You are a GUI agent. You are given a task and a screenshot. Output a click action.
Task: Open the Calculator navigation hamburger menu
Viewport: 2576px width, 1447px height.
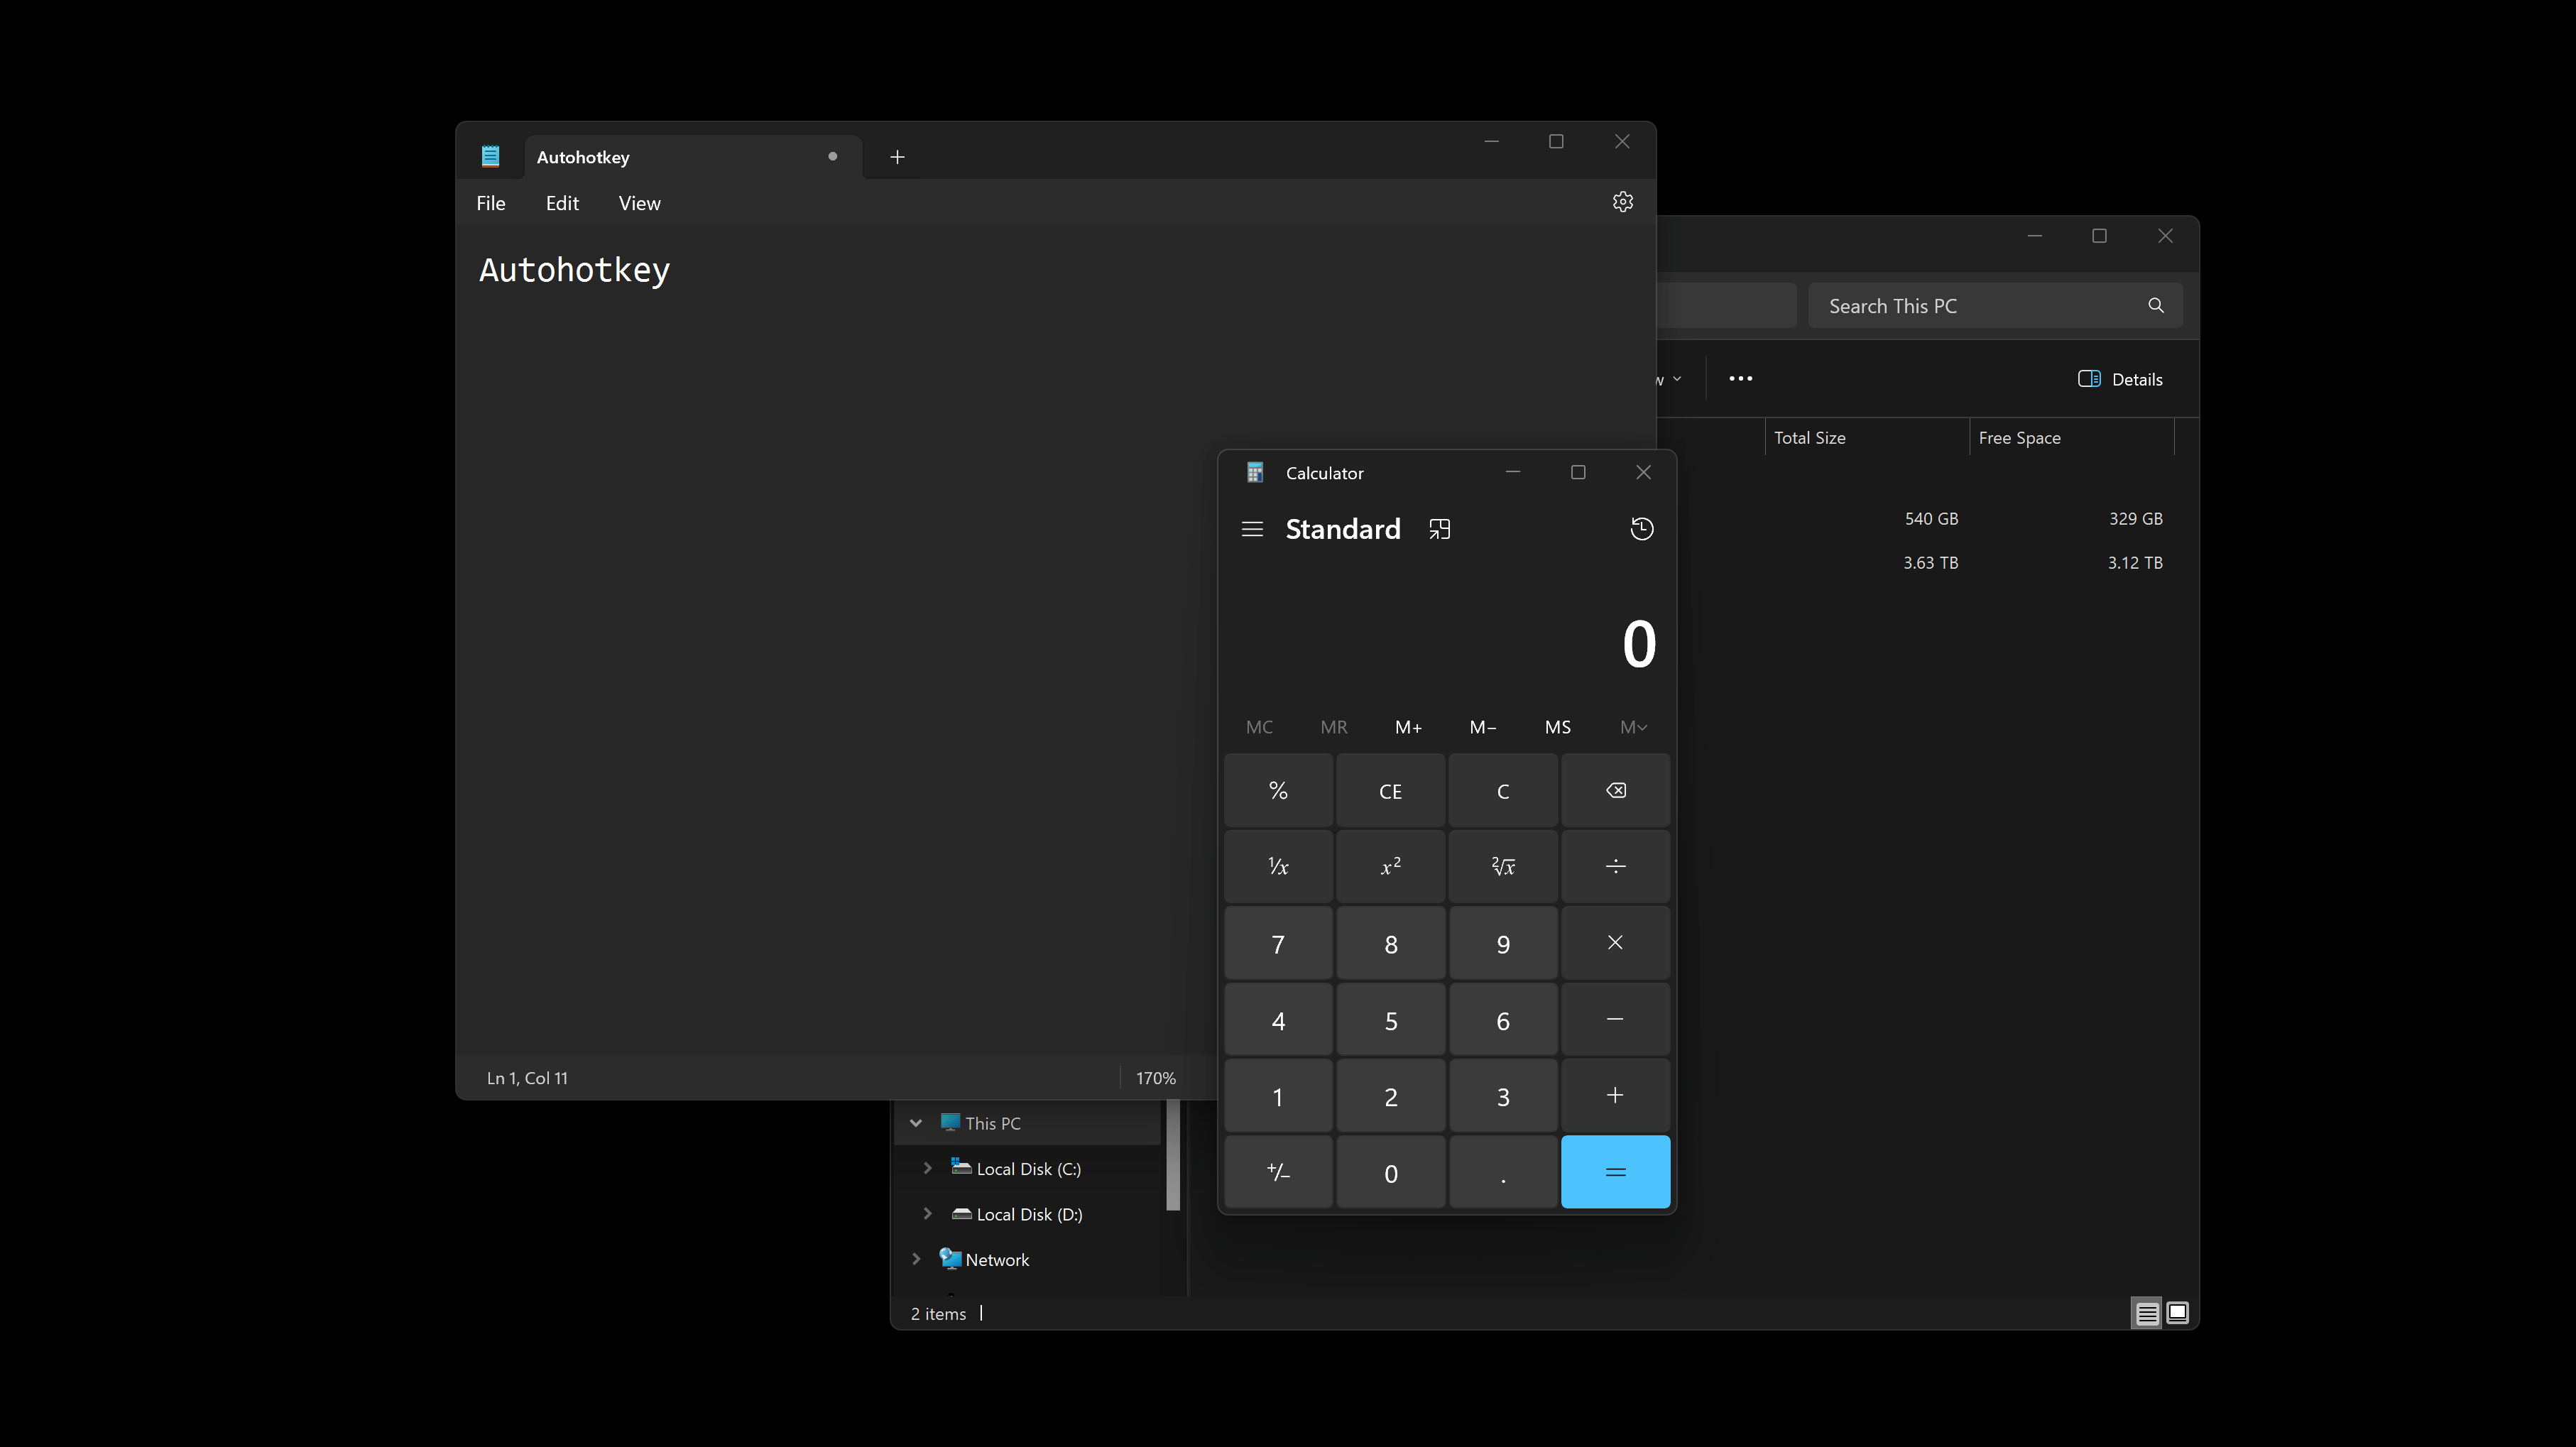1252,529
